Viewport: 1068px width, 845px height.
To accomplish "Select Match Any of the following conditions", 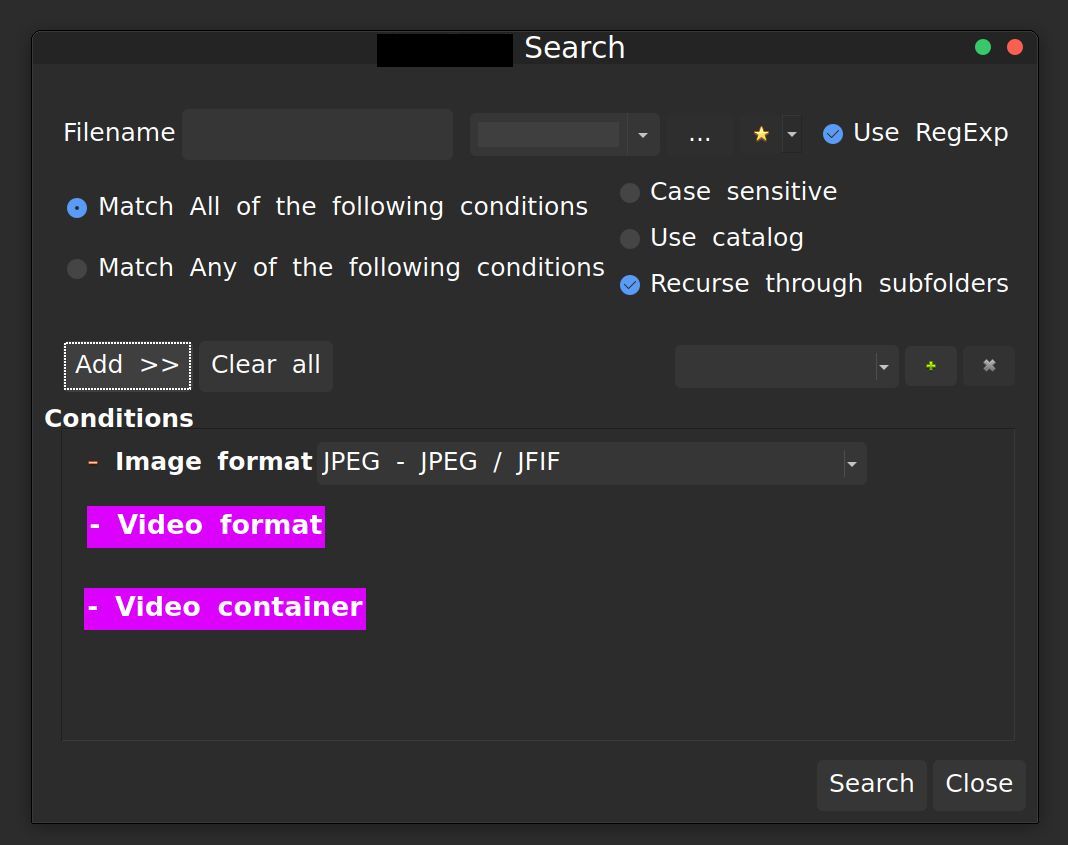I will click(x=77, y=269).
